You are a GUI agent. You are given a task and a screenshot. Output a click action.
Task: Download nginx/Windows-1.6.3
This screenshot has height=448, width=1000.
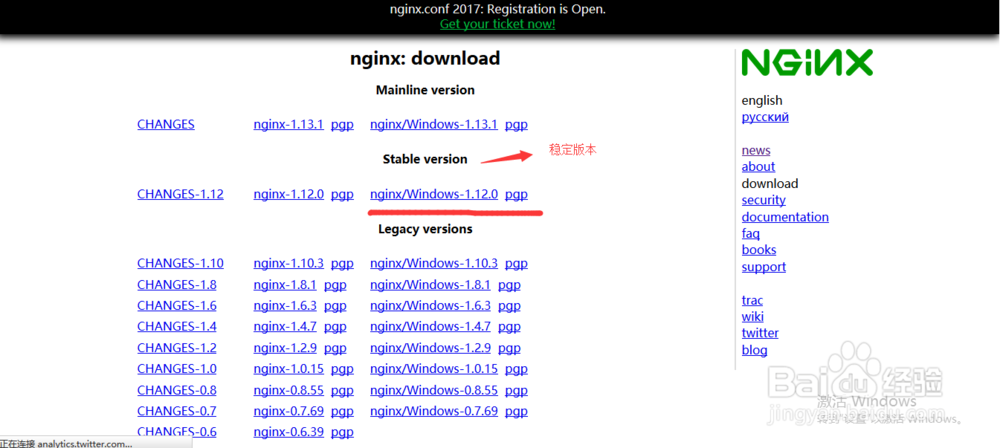(x=430, y=306)
